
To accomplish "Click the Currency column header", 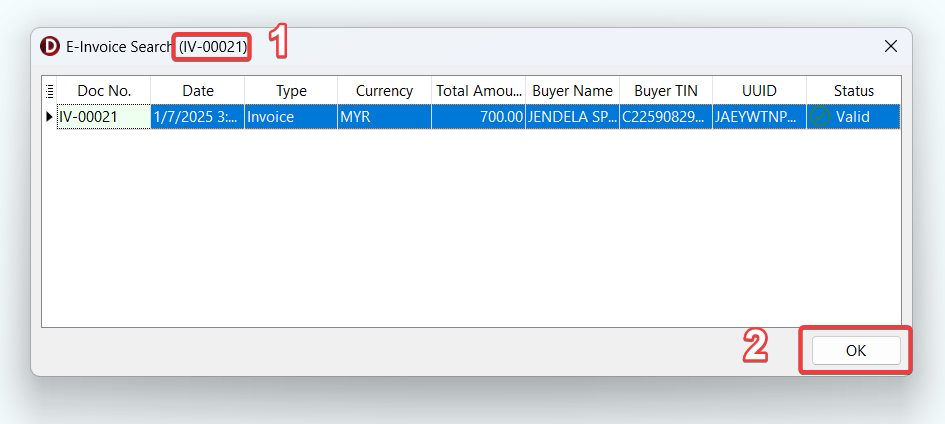I will coord(384,91).
